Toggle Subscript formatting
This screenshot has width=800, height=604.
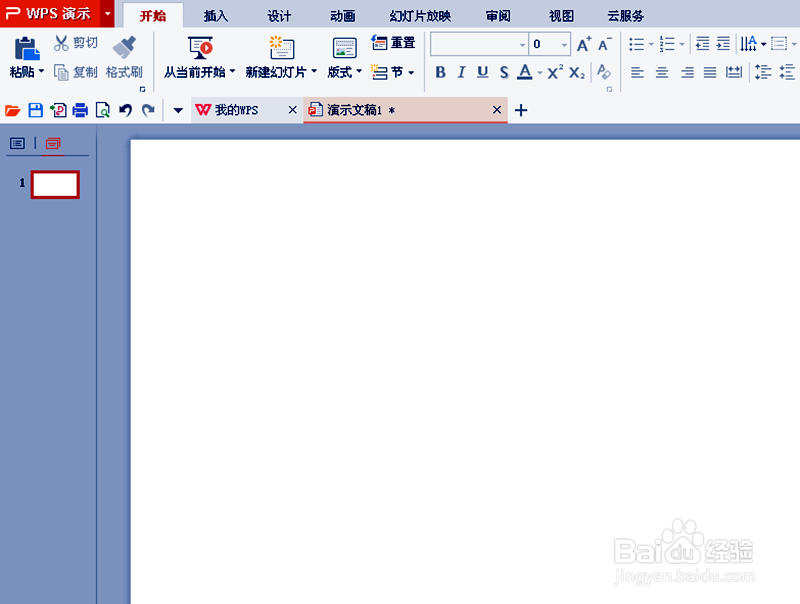[x=577, y=72]
